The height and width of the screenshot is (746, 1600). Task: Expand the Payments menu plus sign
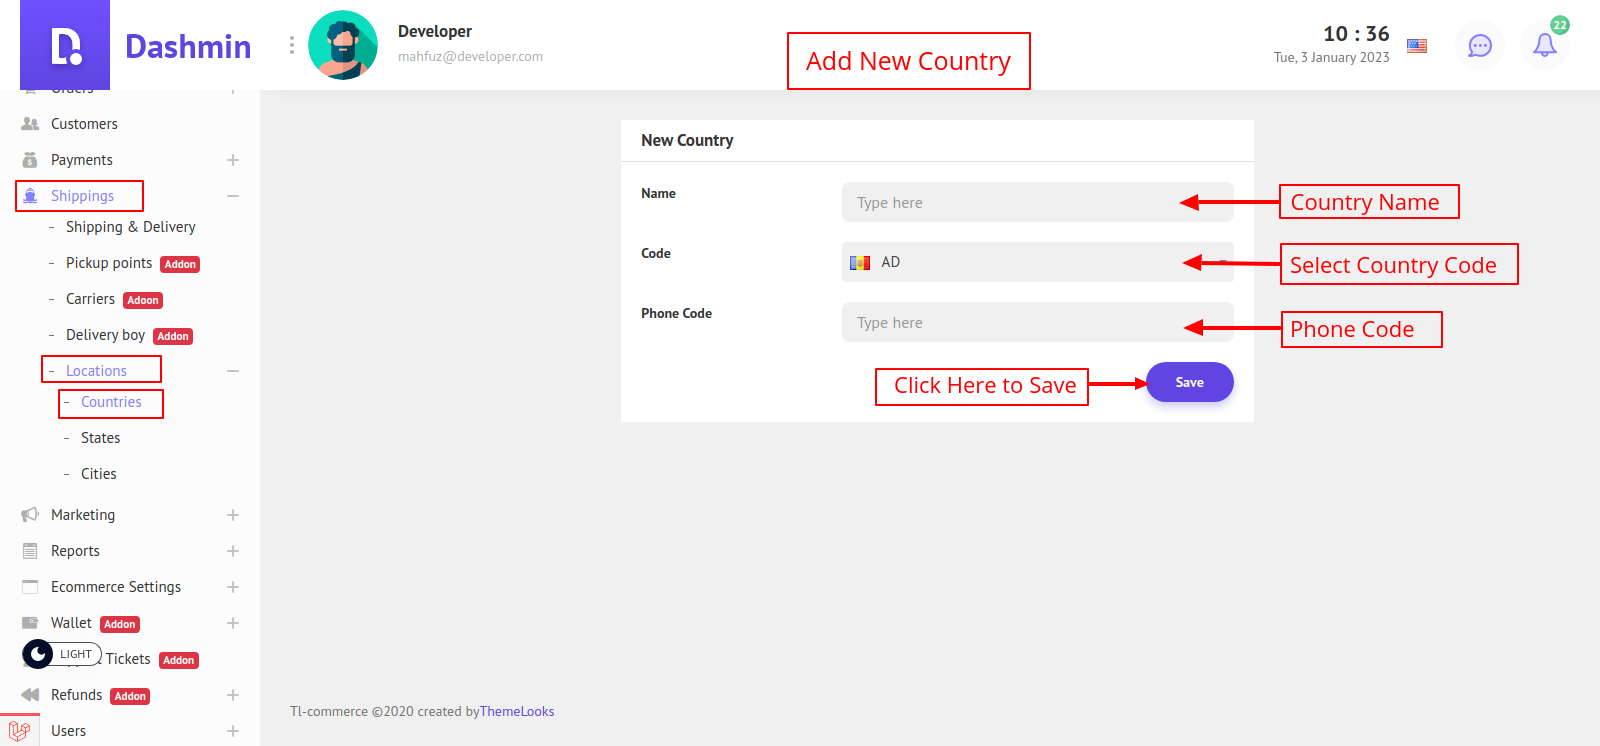pos(233,160)
